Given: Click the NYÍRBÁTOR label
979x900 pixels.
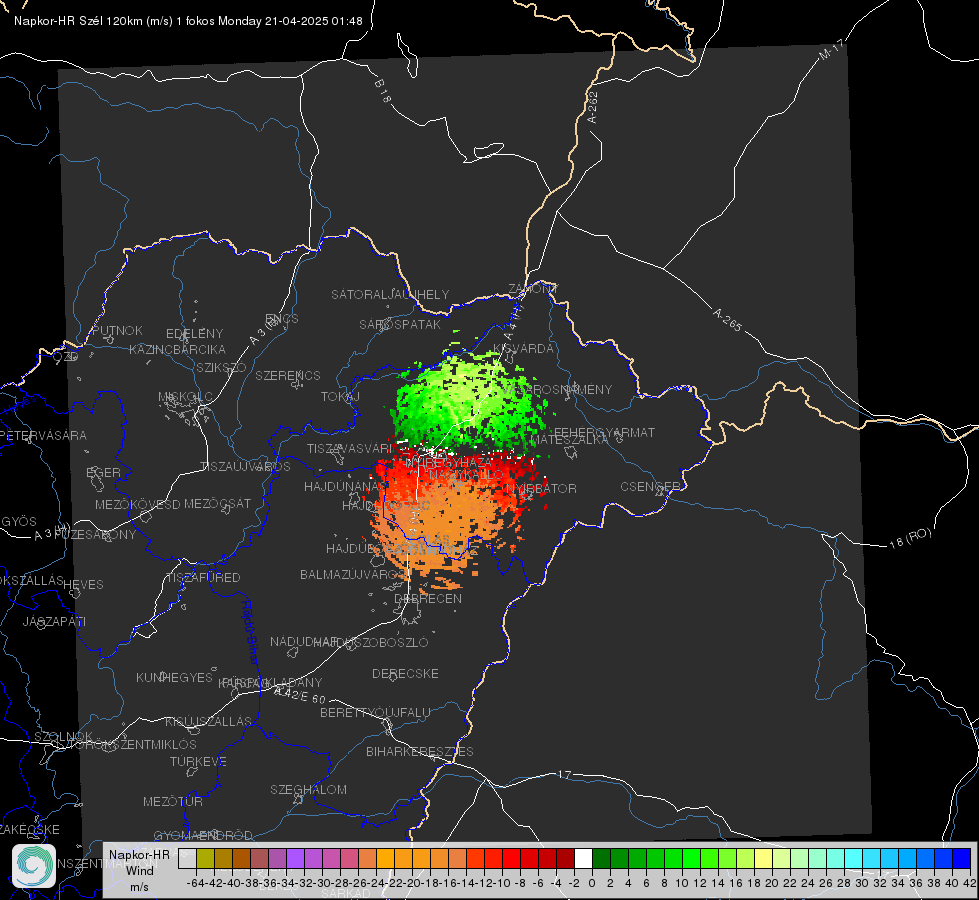Looking at the screenshot, I should point(541,488).
